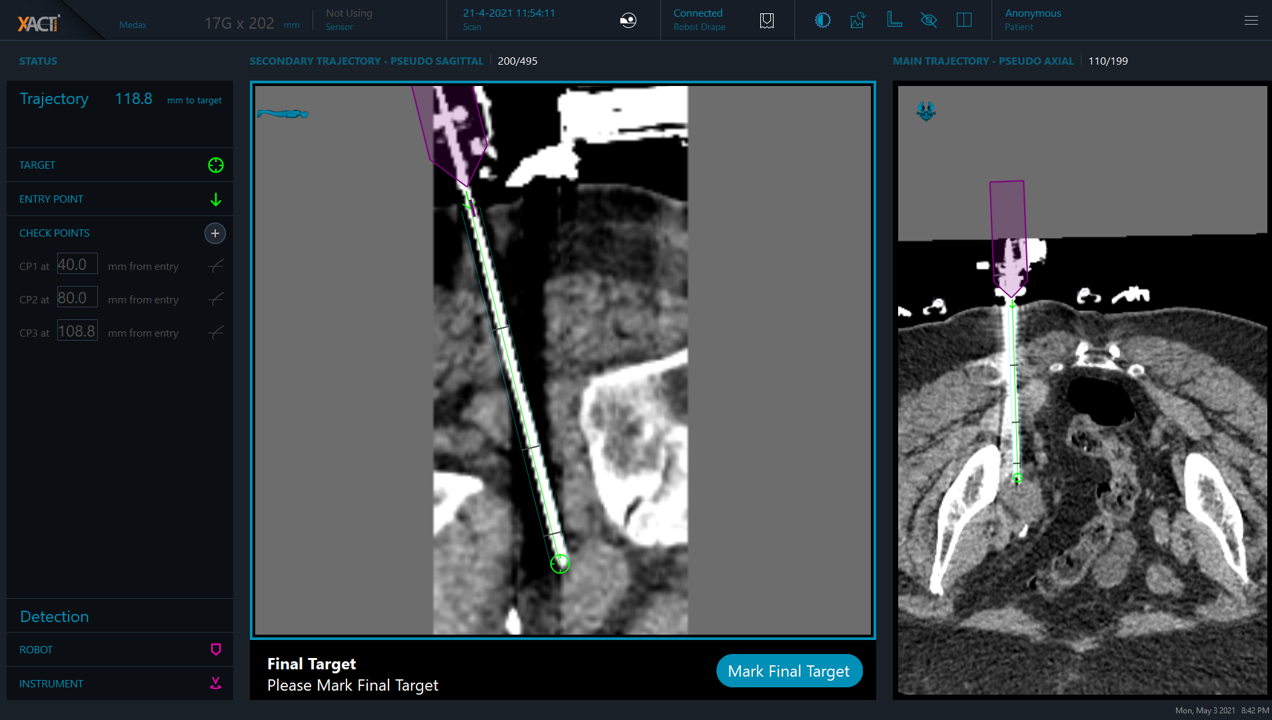
Task: Click the pink Instrument detection icon
Action: click(x=215, y=684)
